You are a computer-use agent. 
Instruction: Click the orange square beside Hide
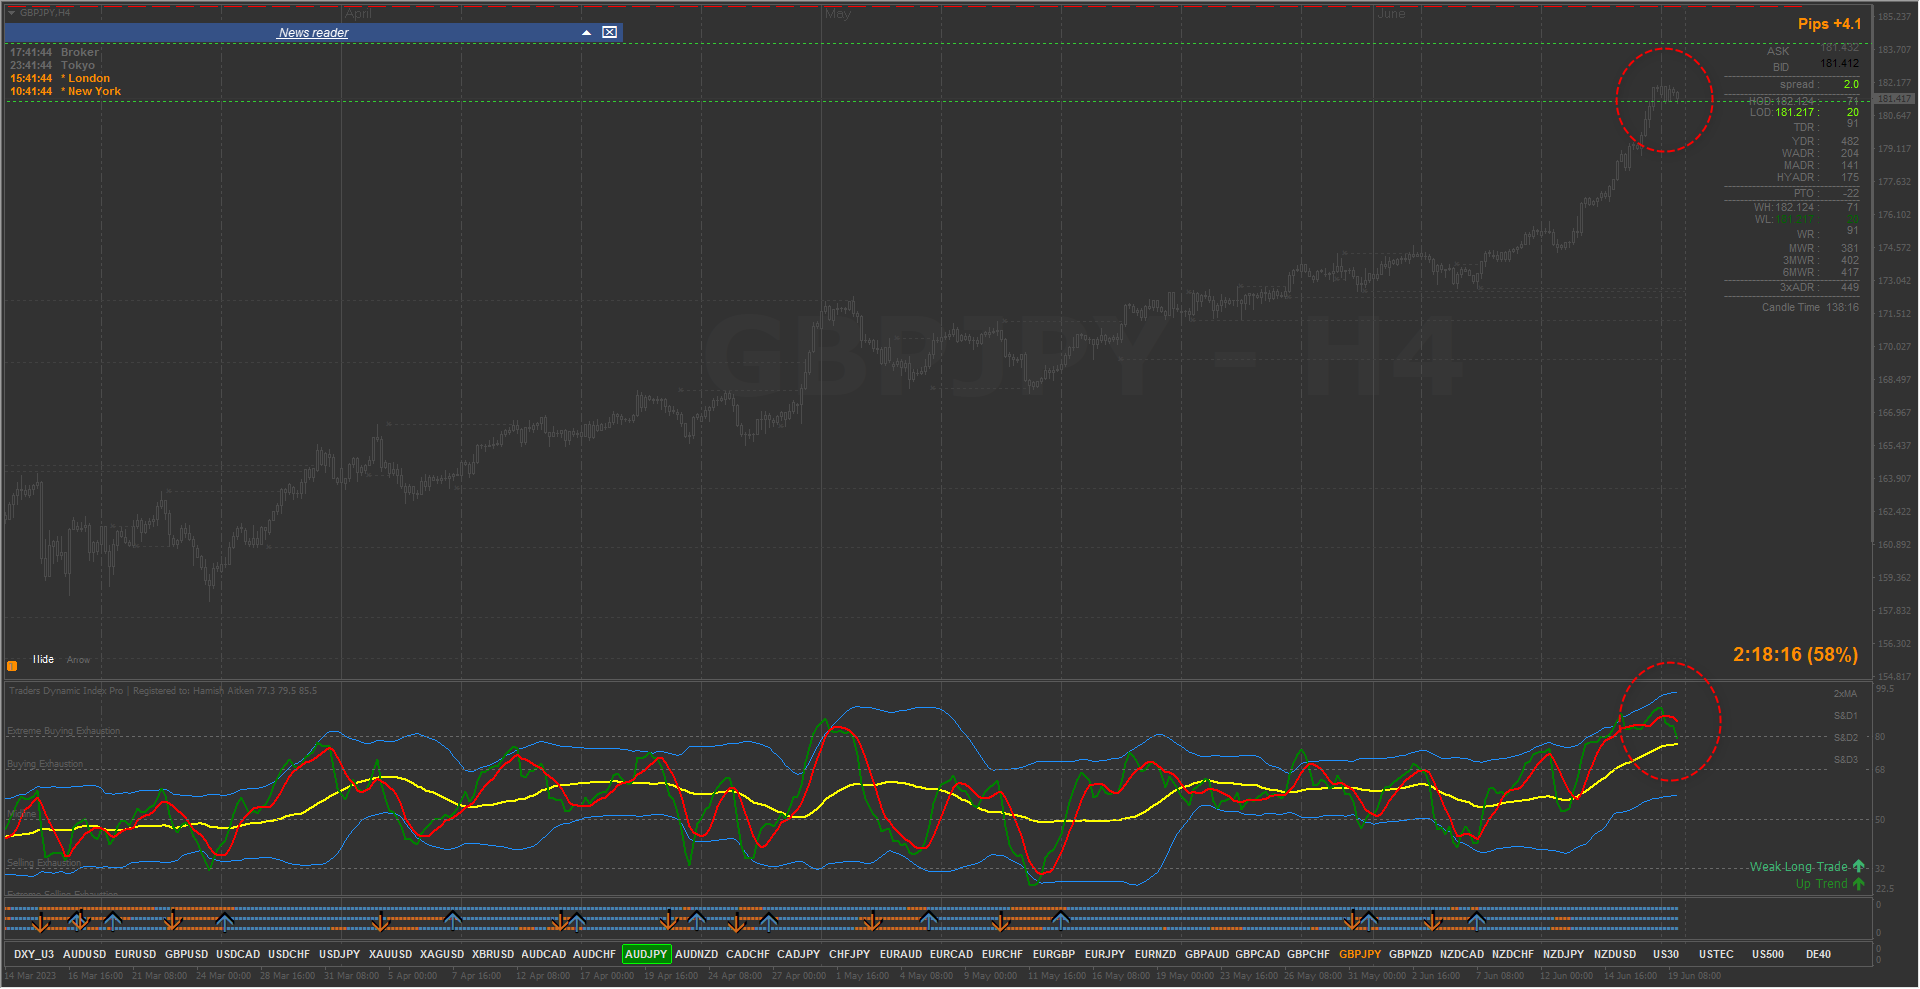tap(12, 665)
